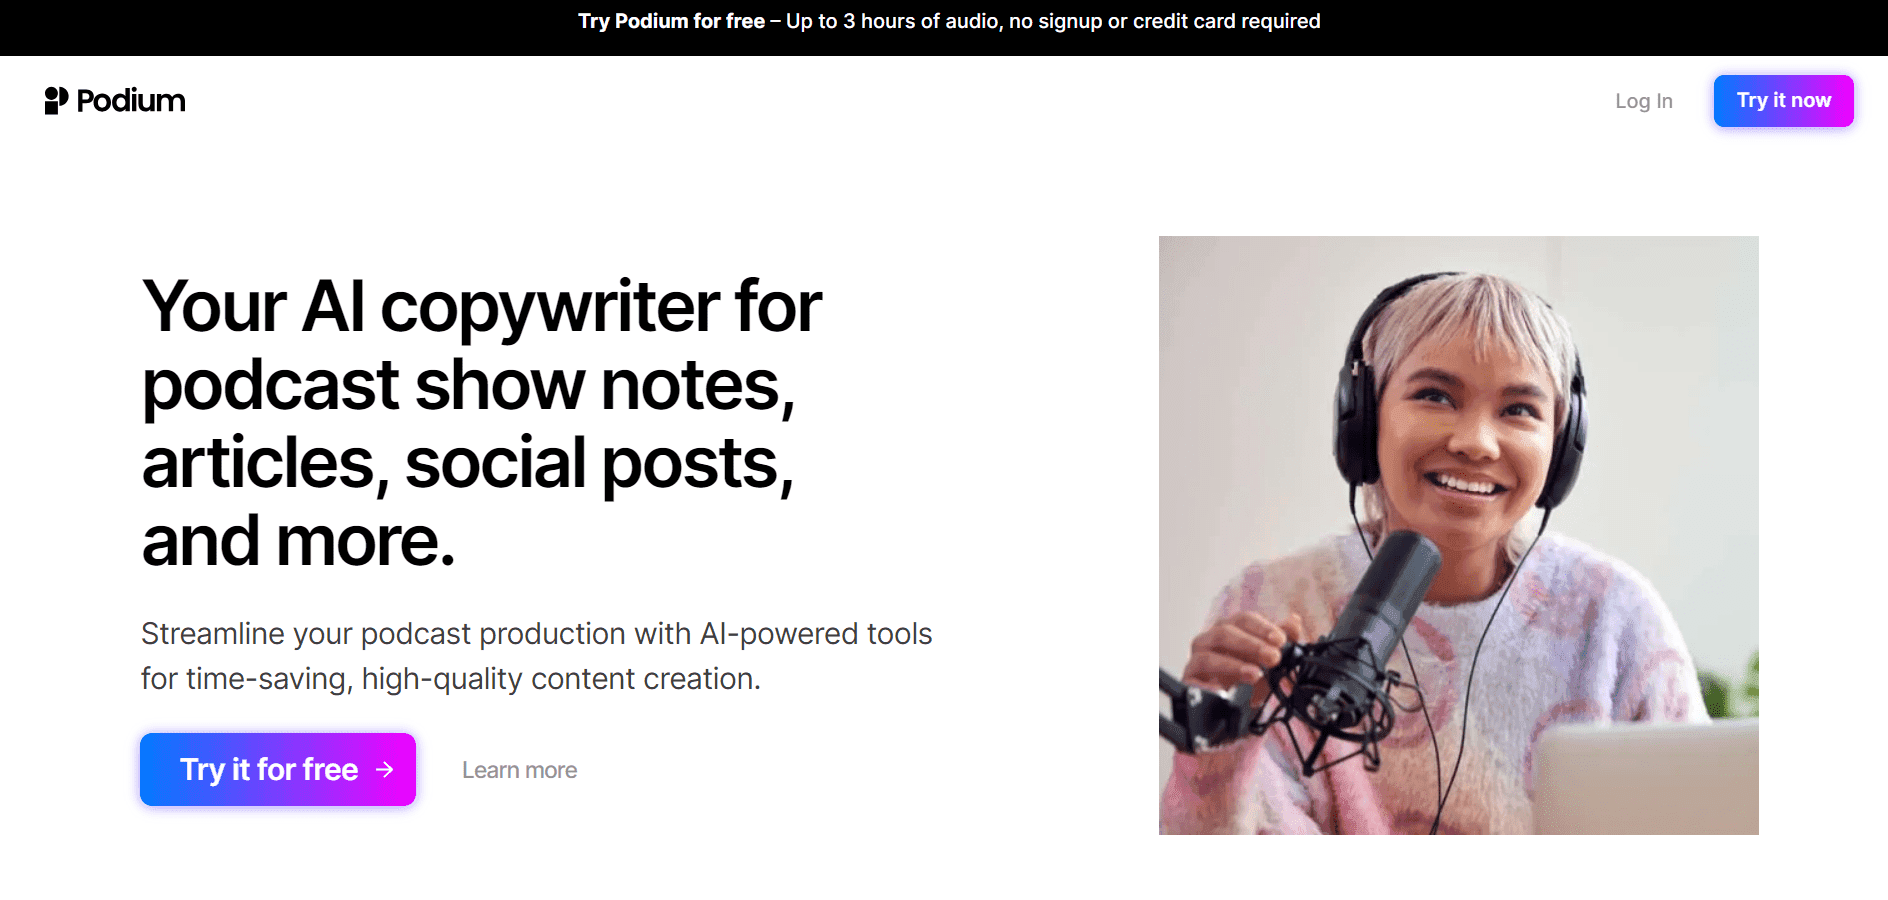Click the "high-quality content creation" paragraph line
The width and height of the screenshot is (1888, 900).
click(x=450, y=679)
